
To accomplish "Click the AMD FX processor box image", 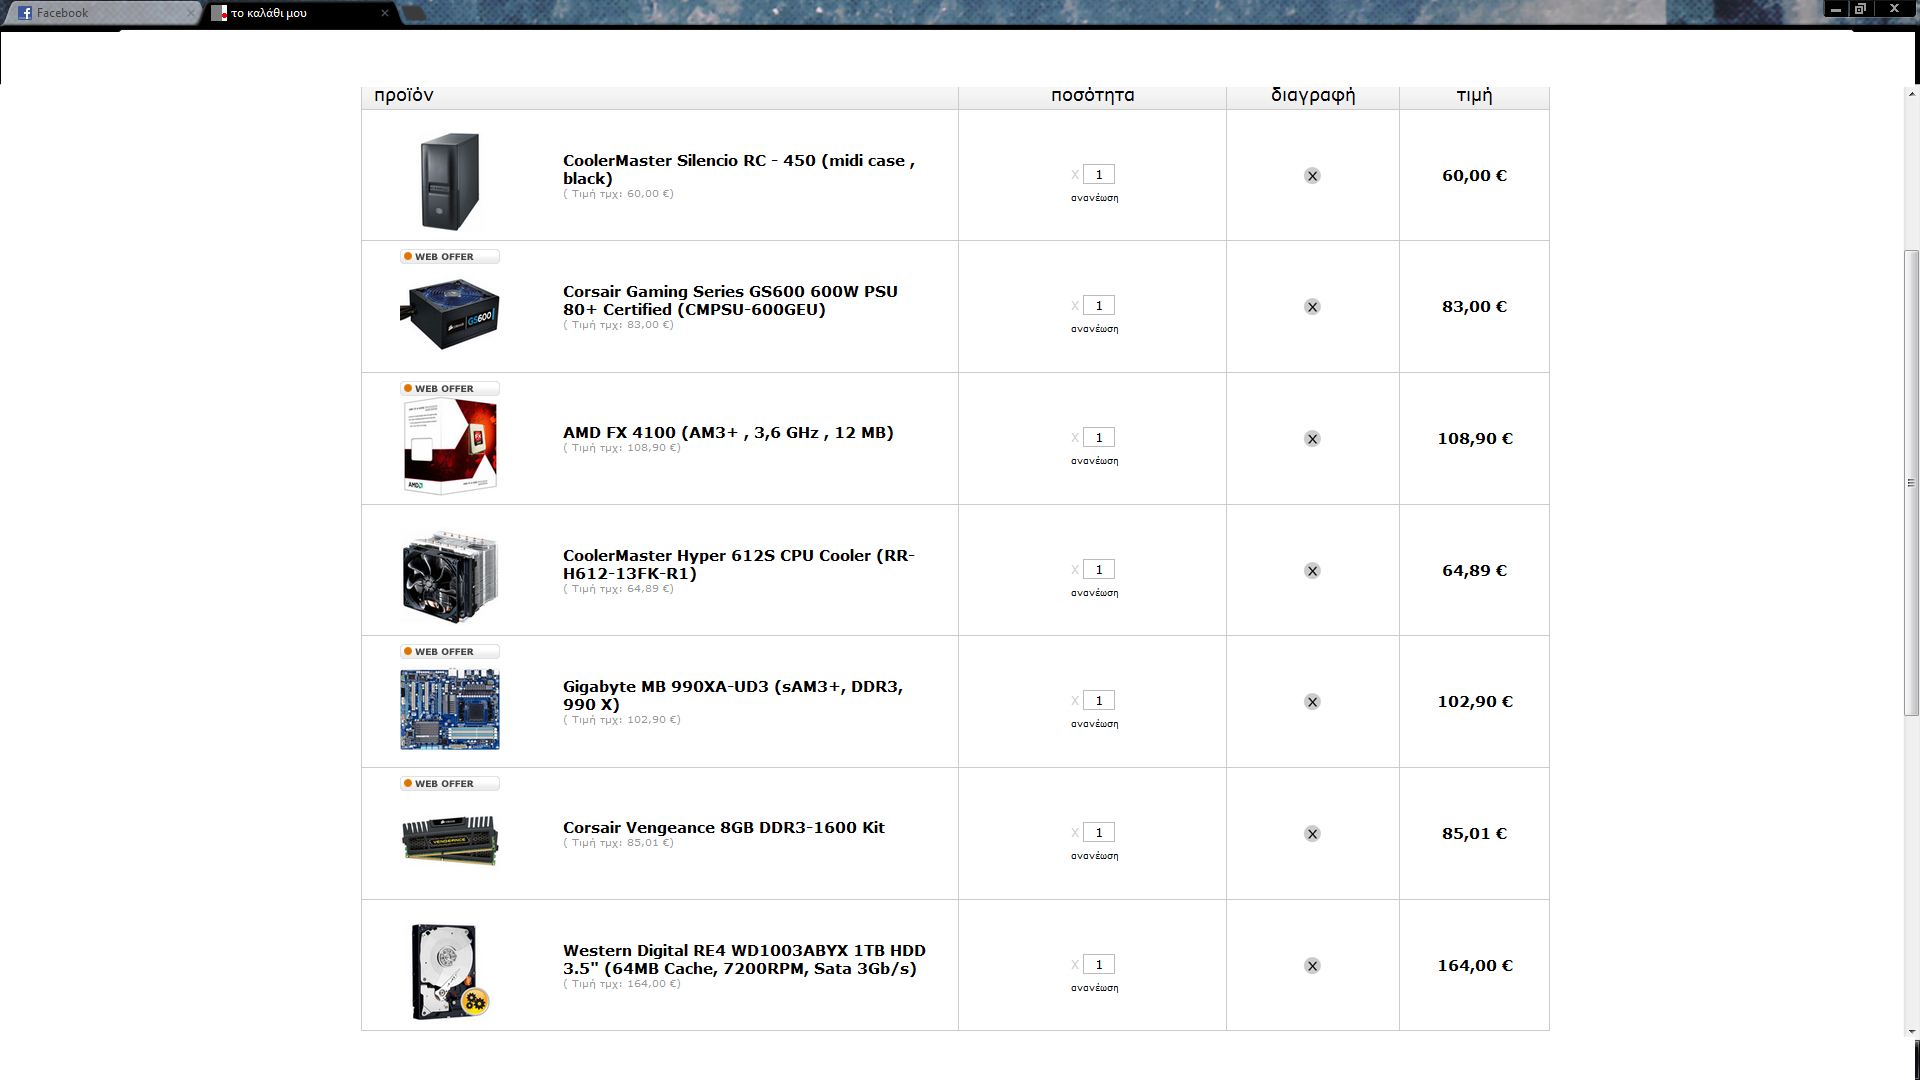I will click(x=450, y=446).
